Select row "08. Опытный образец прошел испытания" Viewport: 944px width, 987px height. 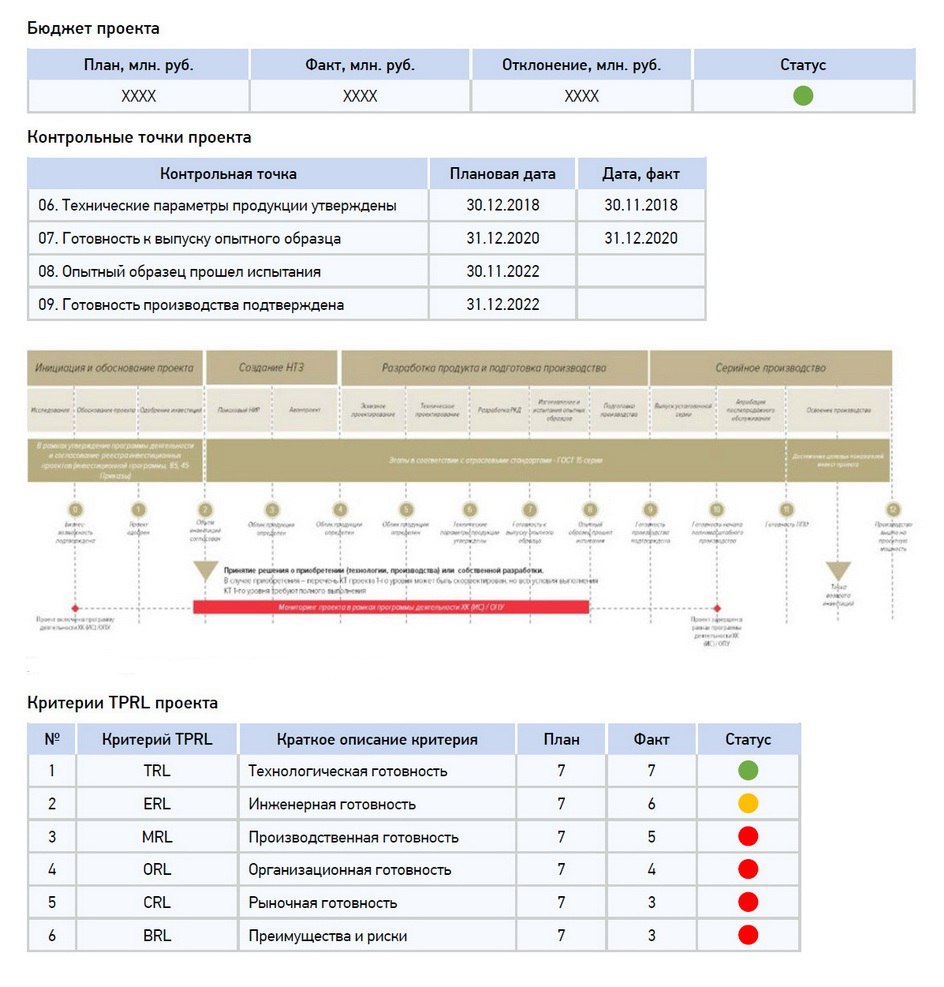coord(228,272)
